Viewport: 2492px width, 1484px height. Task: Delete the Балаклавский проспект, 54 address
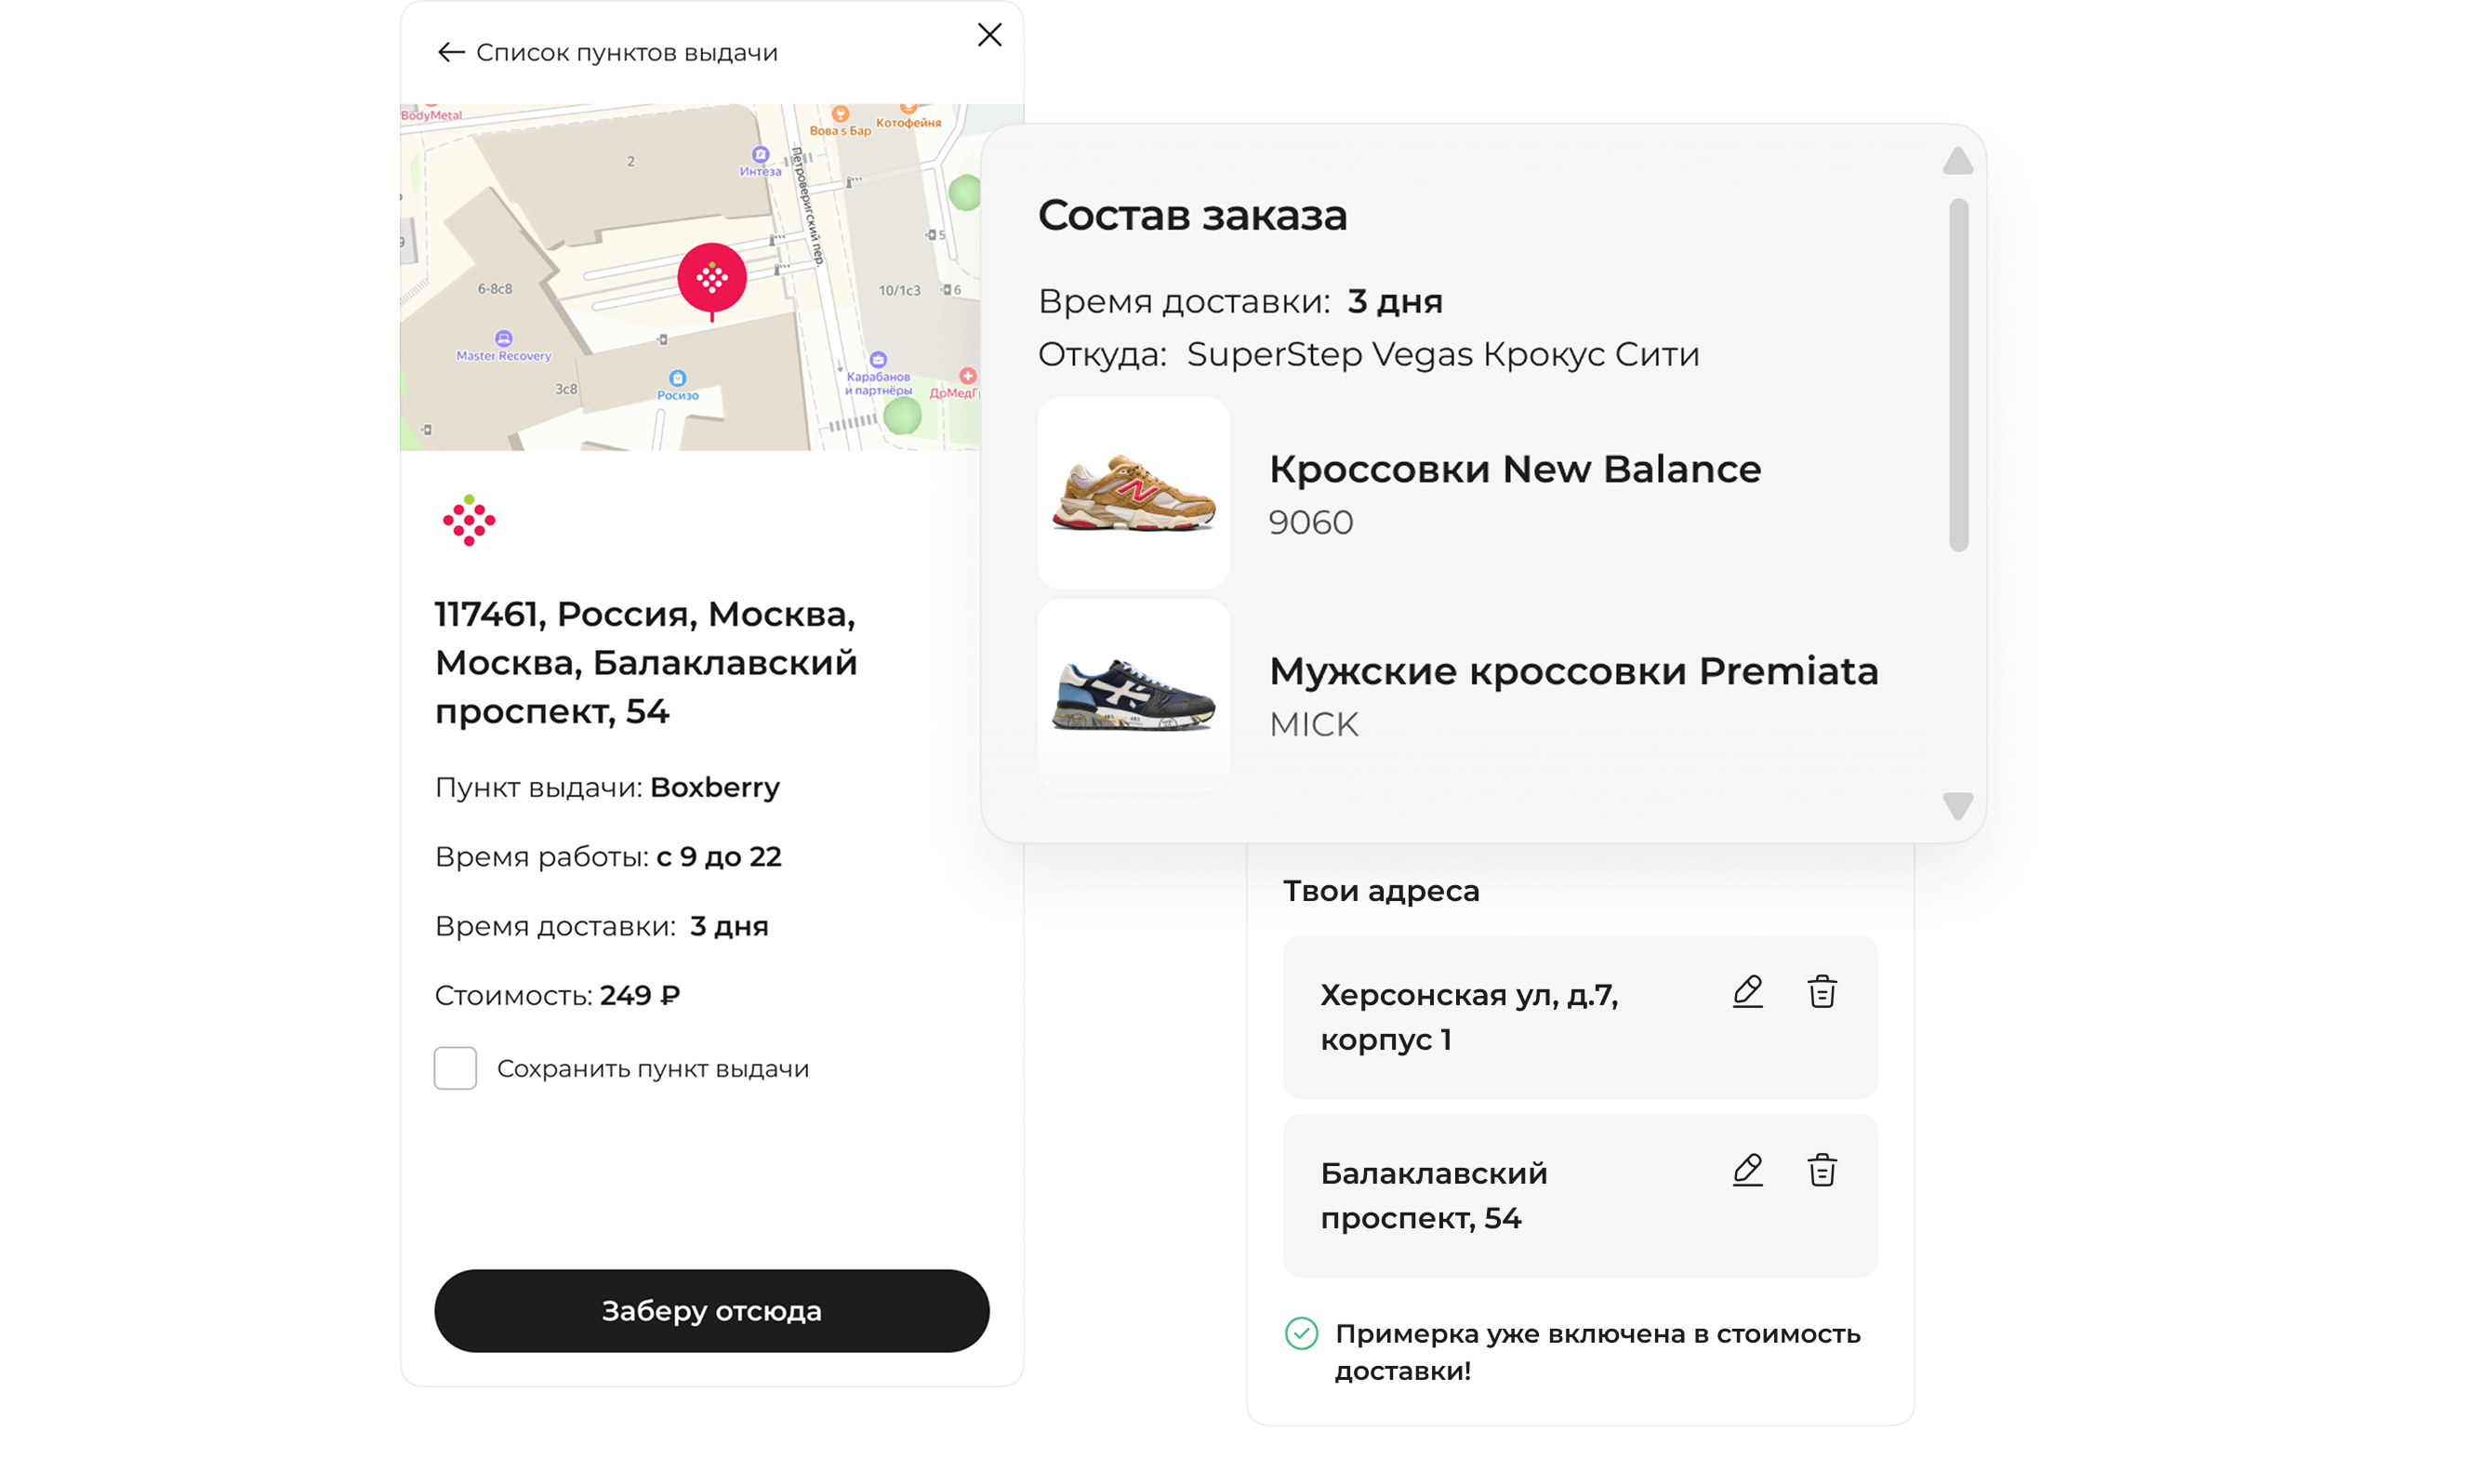1821,1170
